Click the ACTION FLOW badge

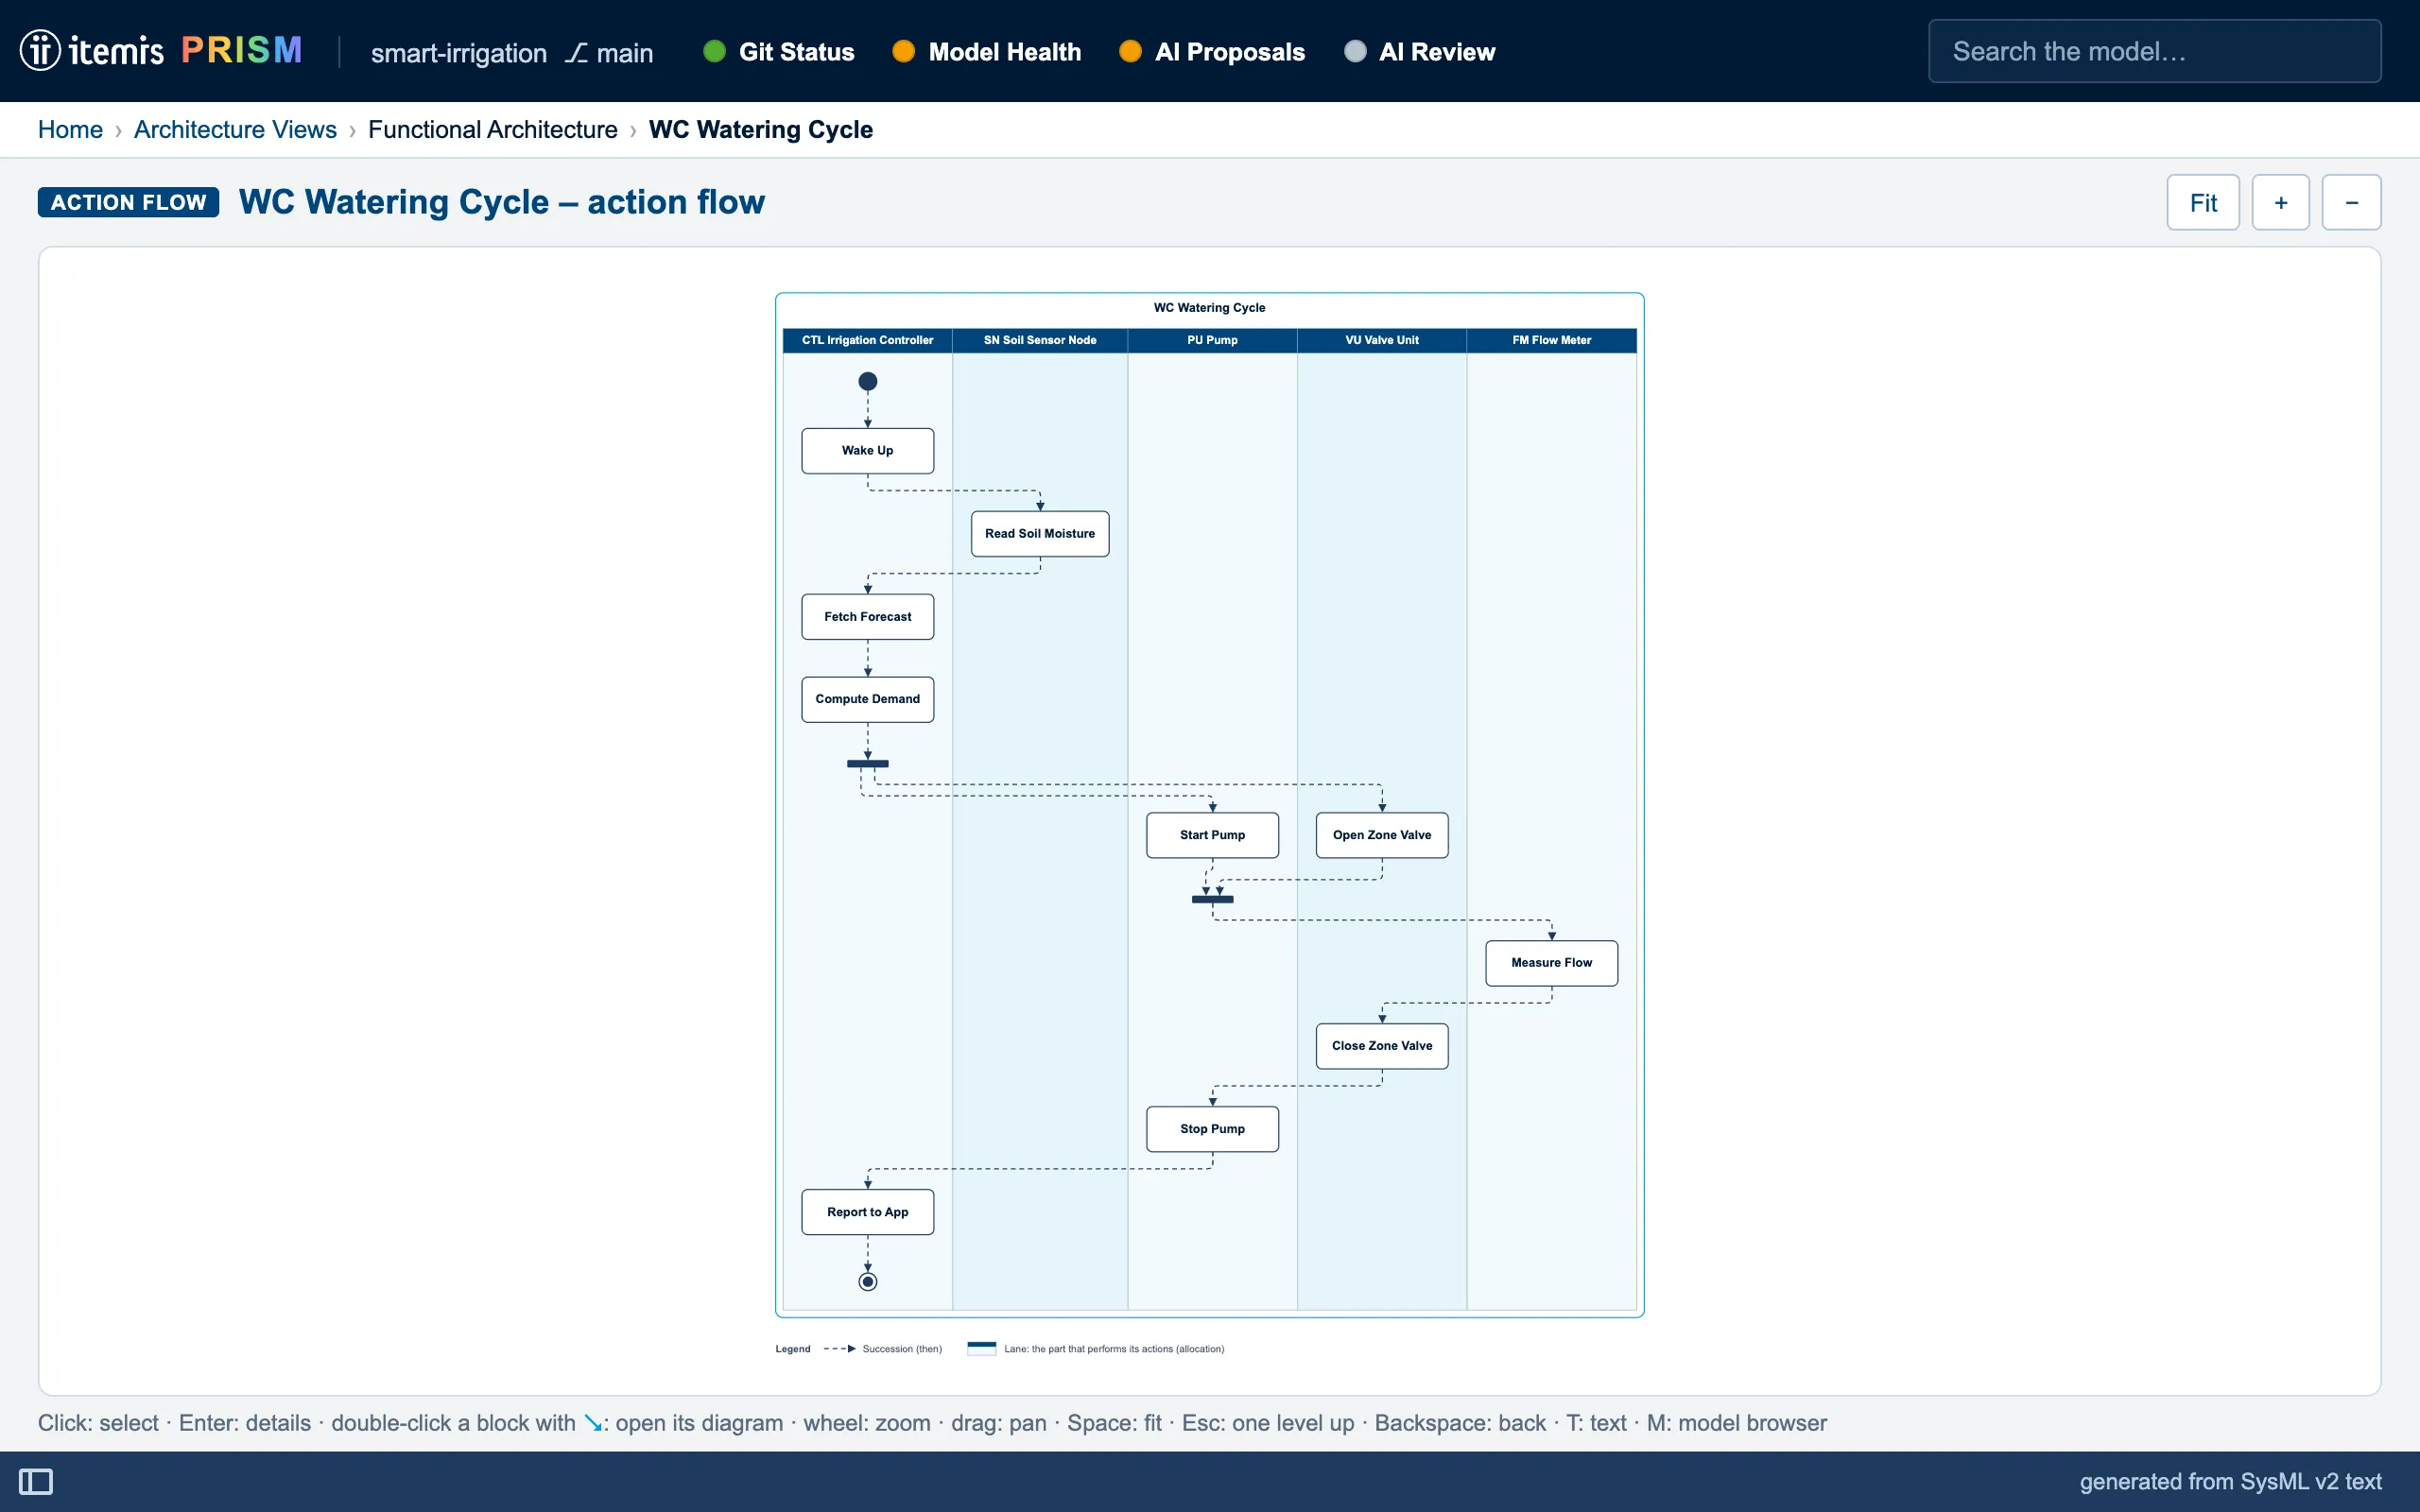tap(128, 202)
